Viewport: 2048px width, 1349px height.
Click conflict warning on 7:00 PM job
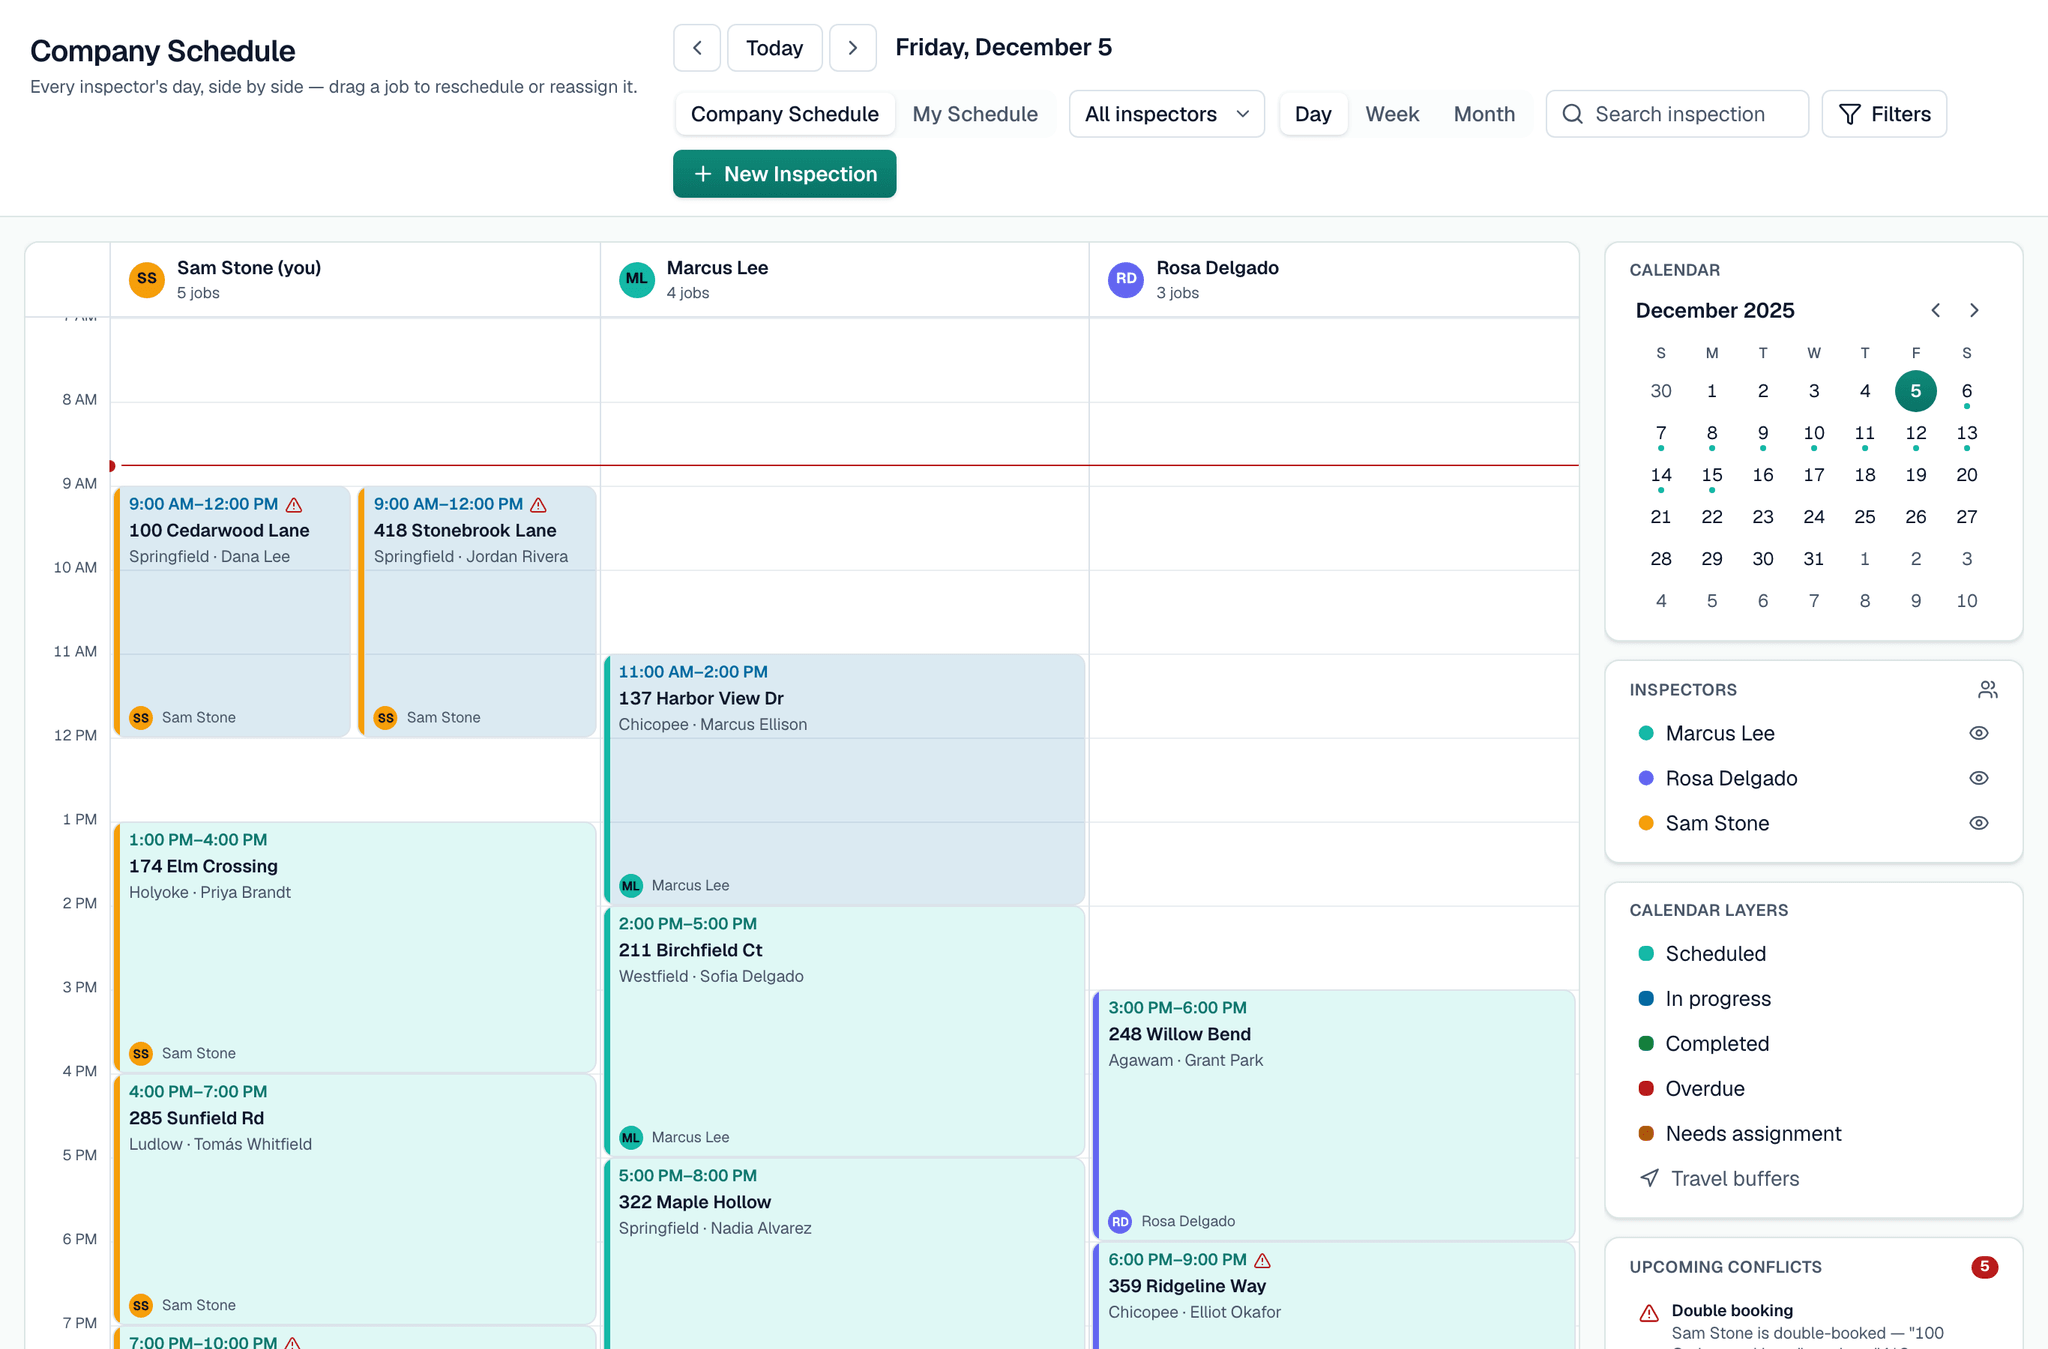pyautogui.click(x=293, y=1343)
